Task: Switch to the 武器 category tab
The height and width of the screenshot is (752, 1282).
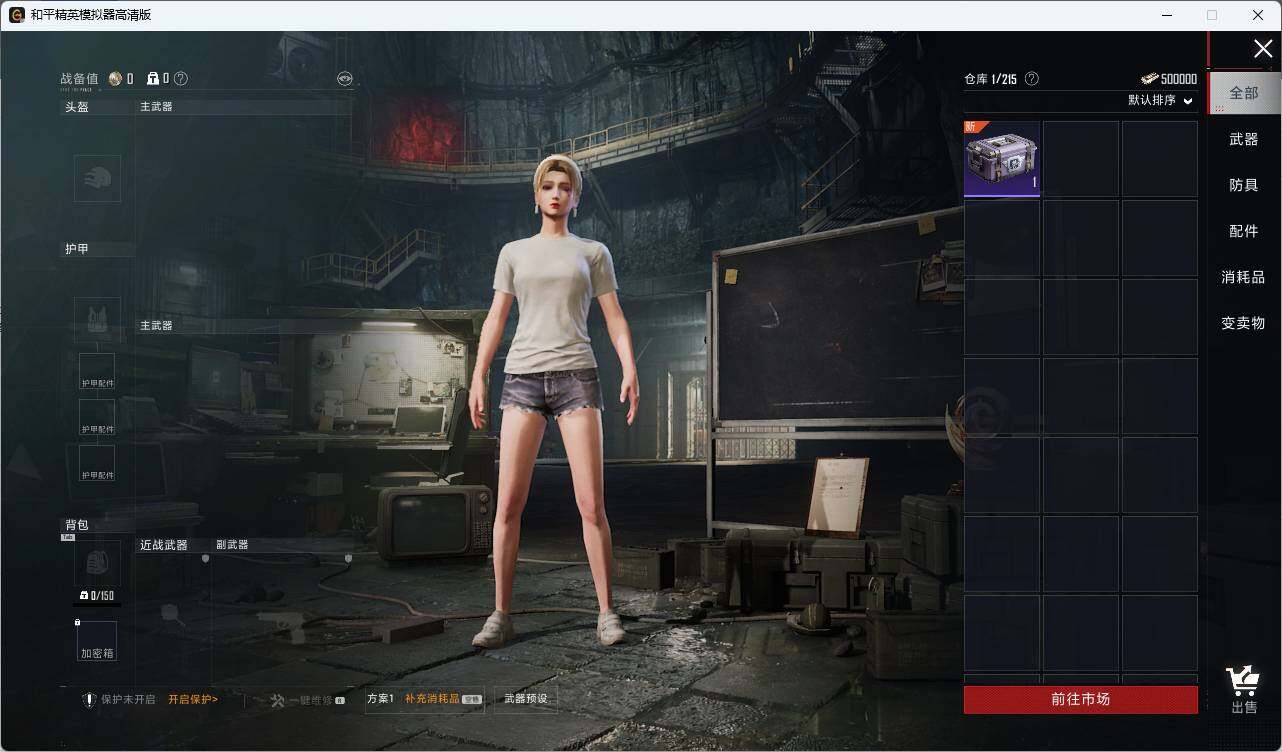Action: (1243, 140)
